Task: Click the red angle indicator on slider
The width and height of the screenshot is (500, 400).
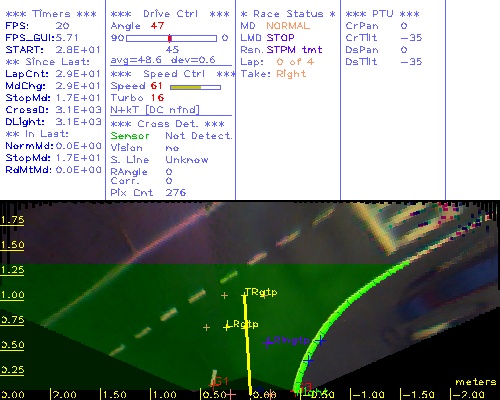Action: point(170,38)
